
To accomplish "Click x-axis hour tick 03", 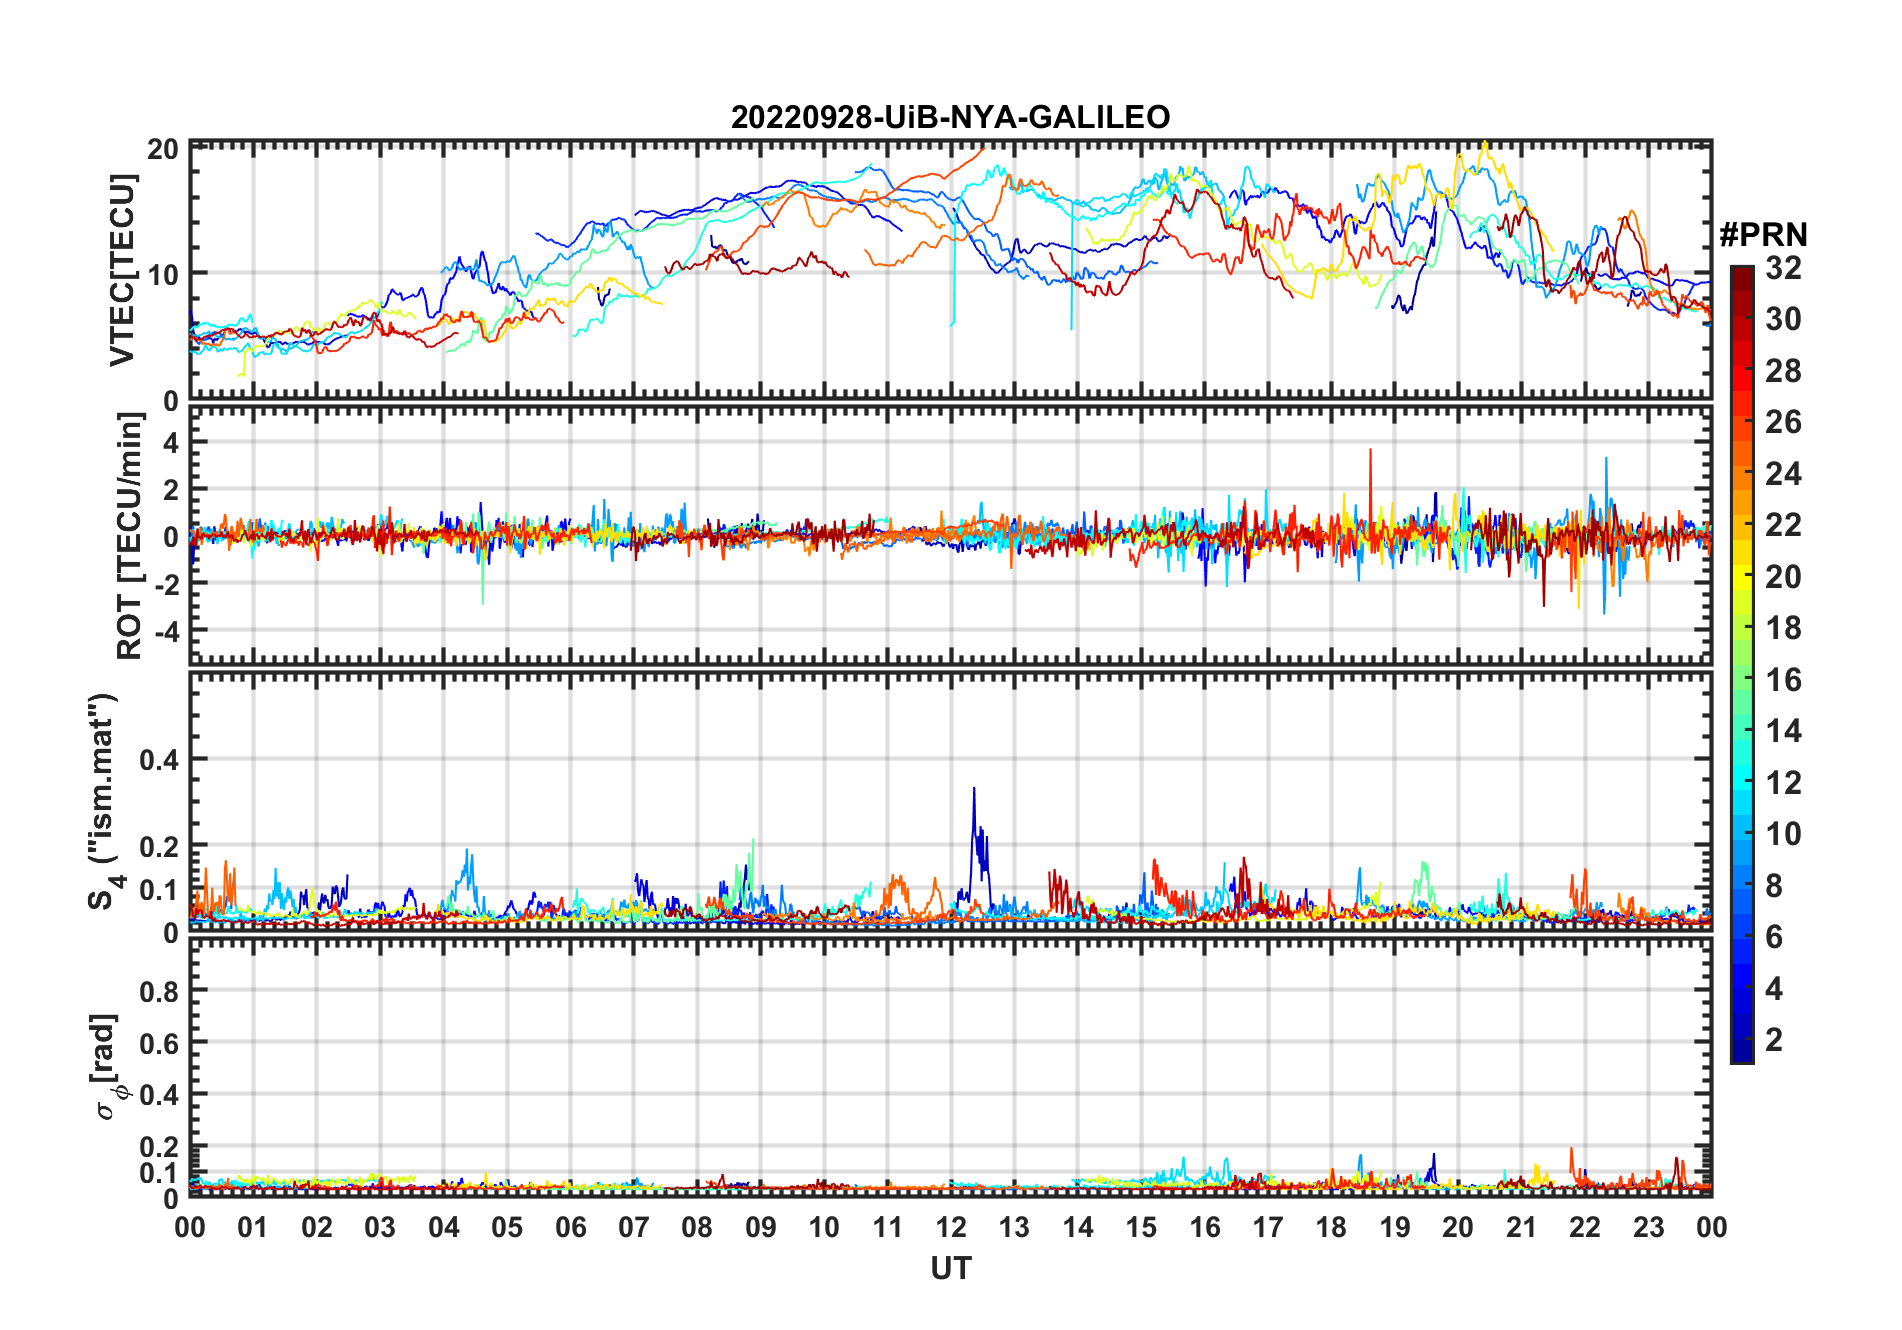I will pos(380,1227).
